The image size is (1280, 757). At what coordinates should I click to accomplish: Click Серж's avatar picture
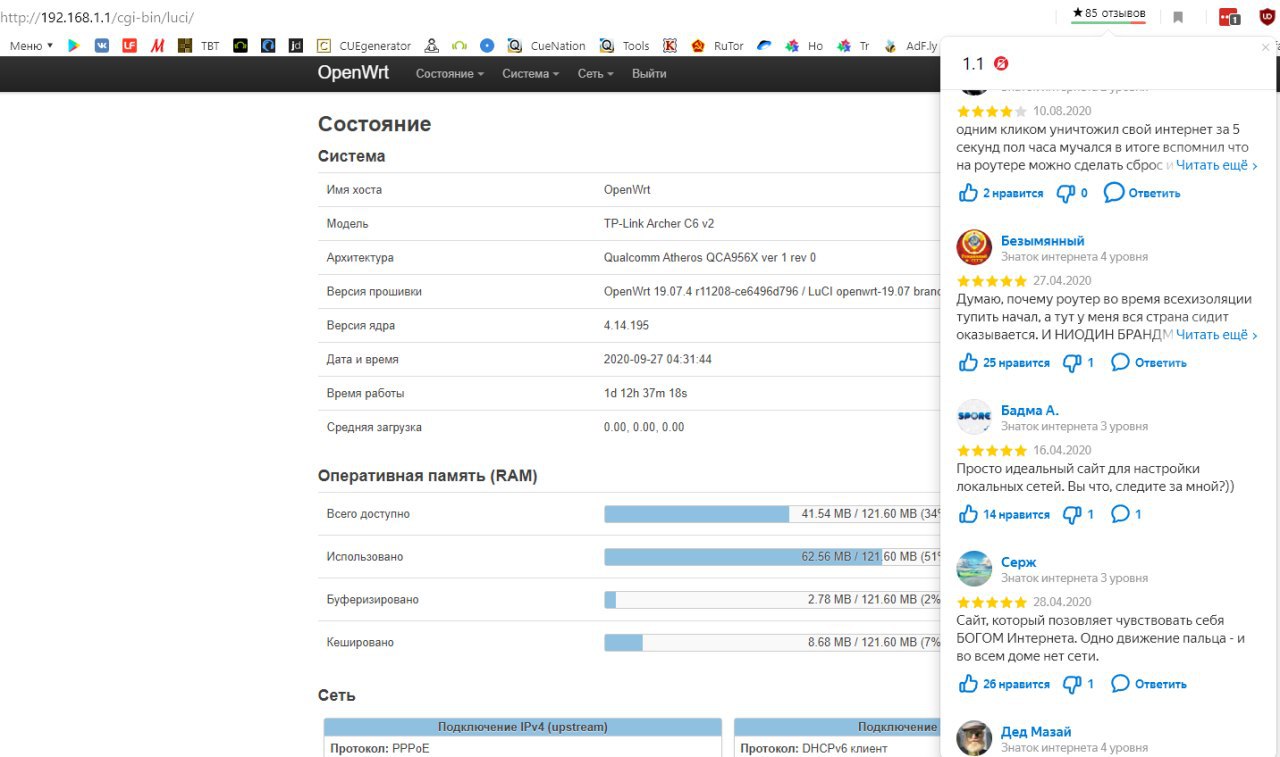974,568
